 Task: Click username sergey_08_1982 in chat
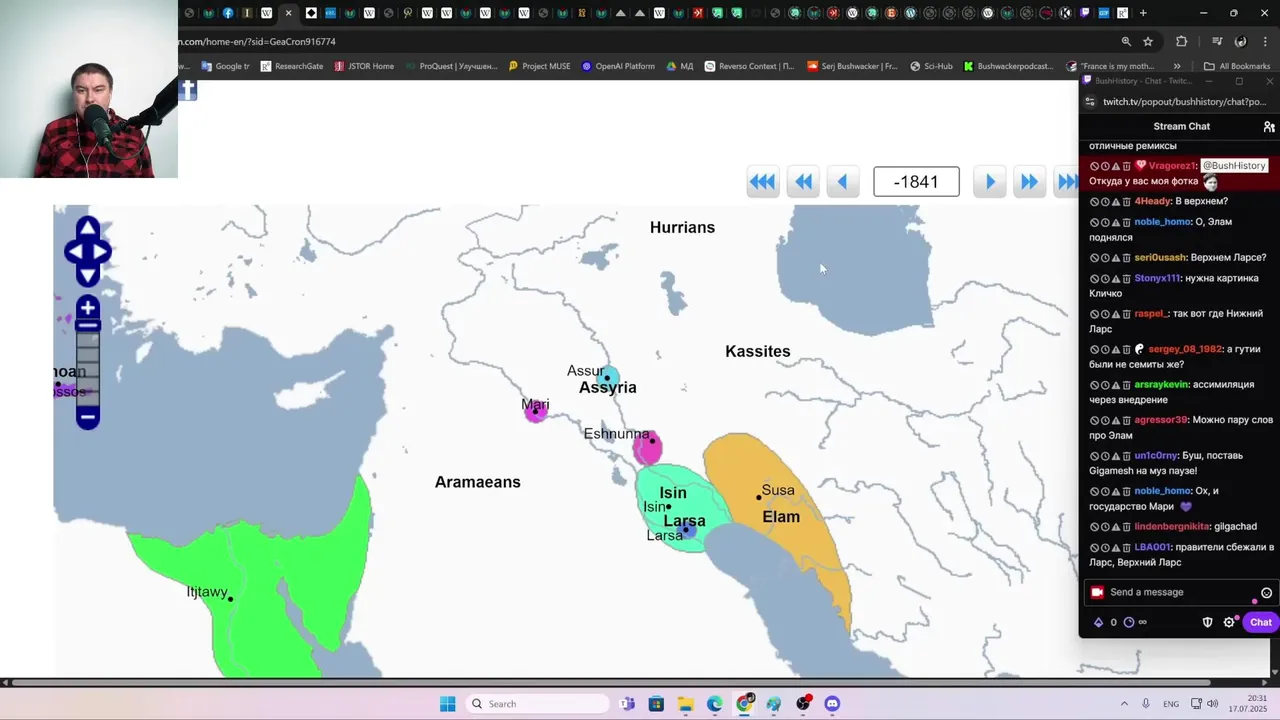coord(1184,349)
